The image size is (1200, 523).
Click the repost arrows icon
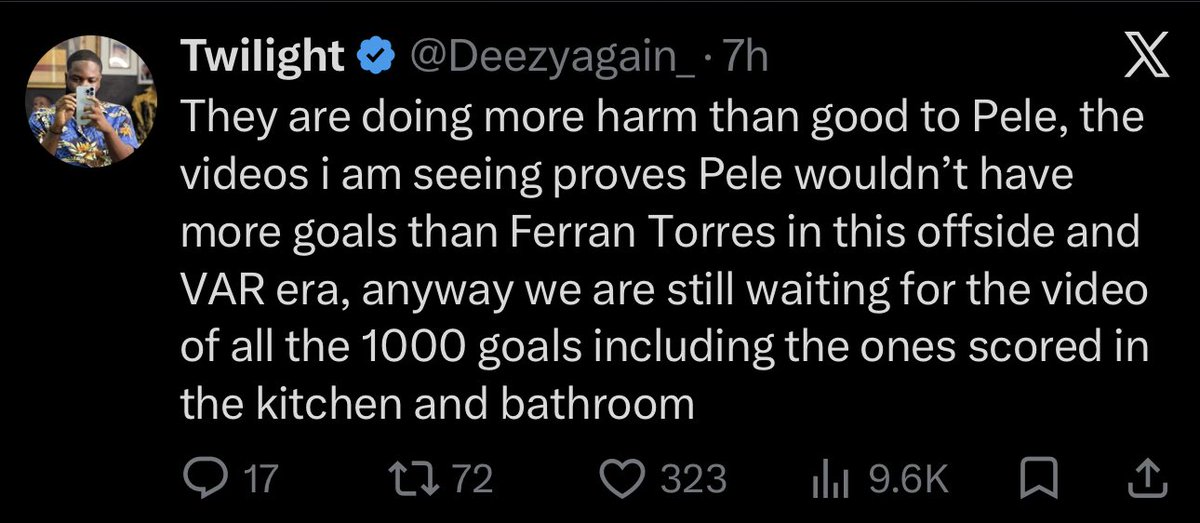(x=418, y=479)
